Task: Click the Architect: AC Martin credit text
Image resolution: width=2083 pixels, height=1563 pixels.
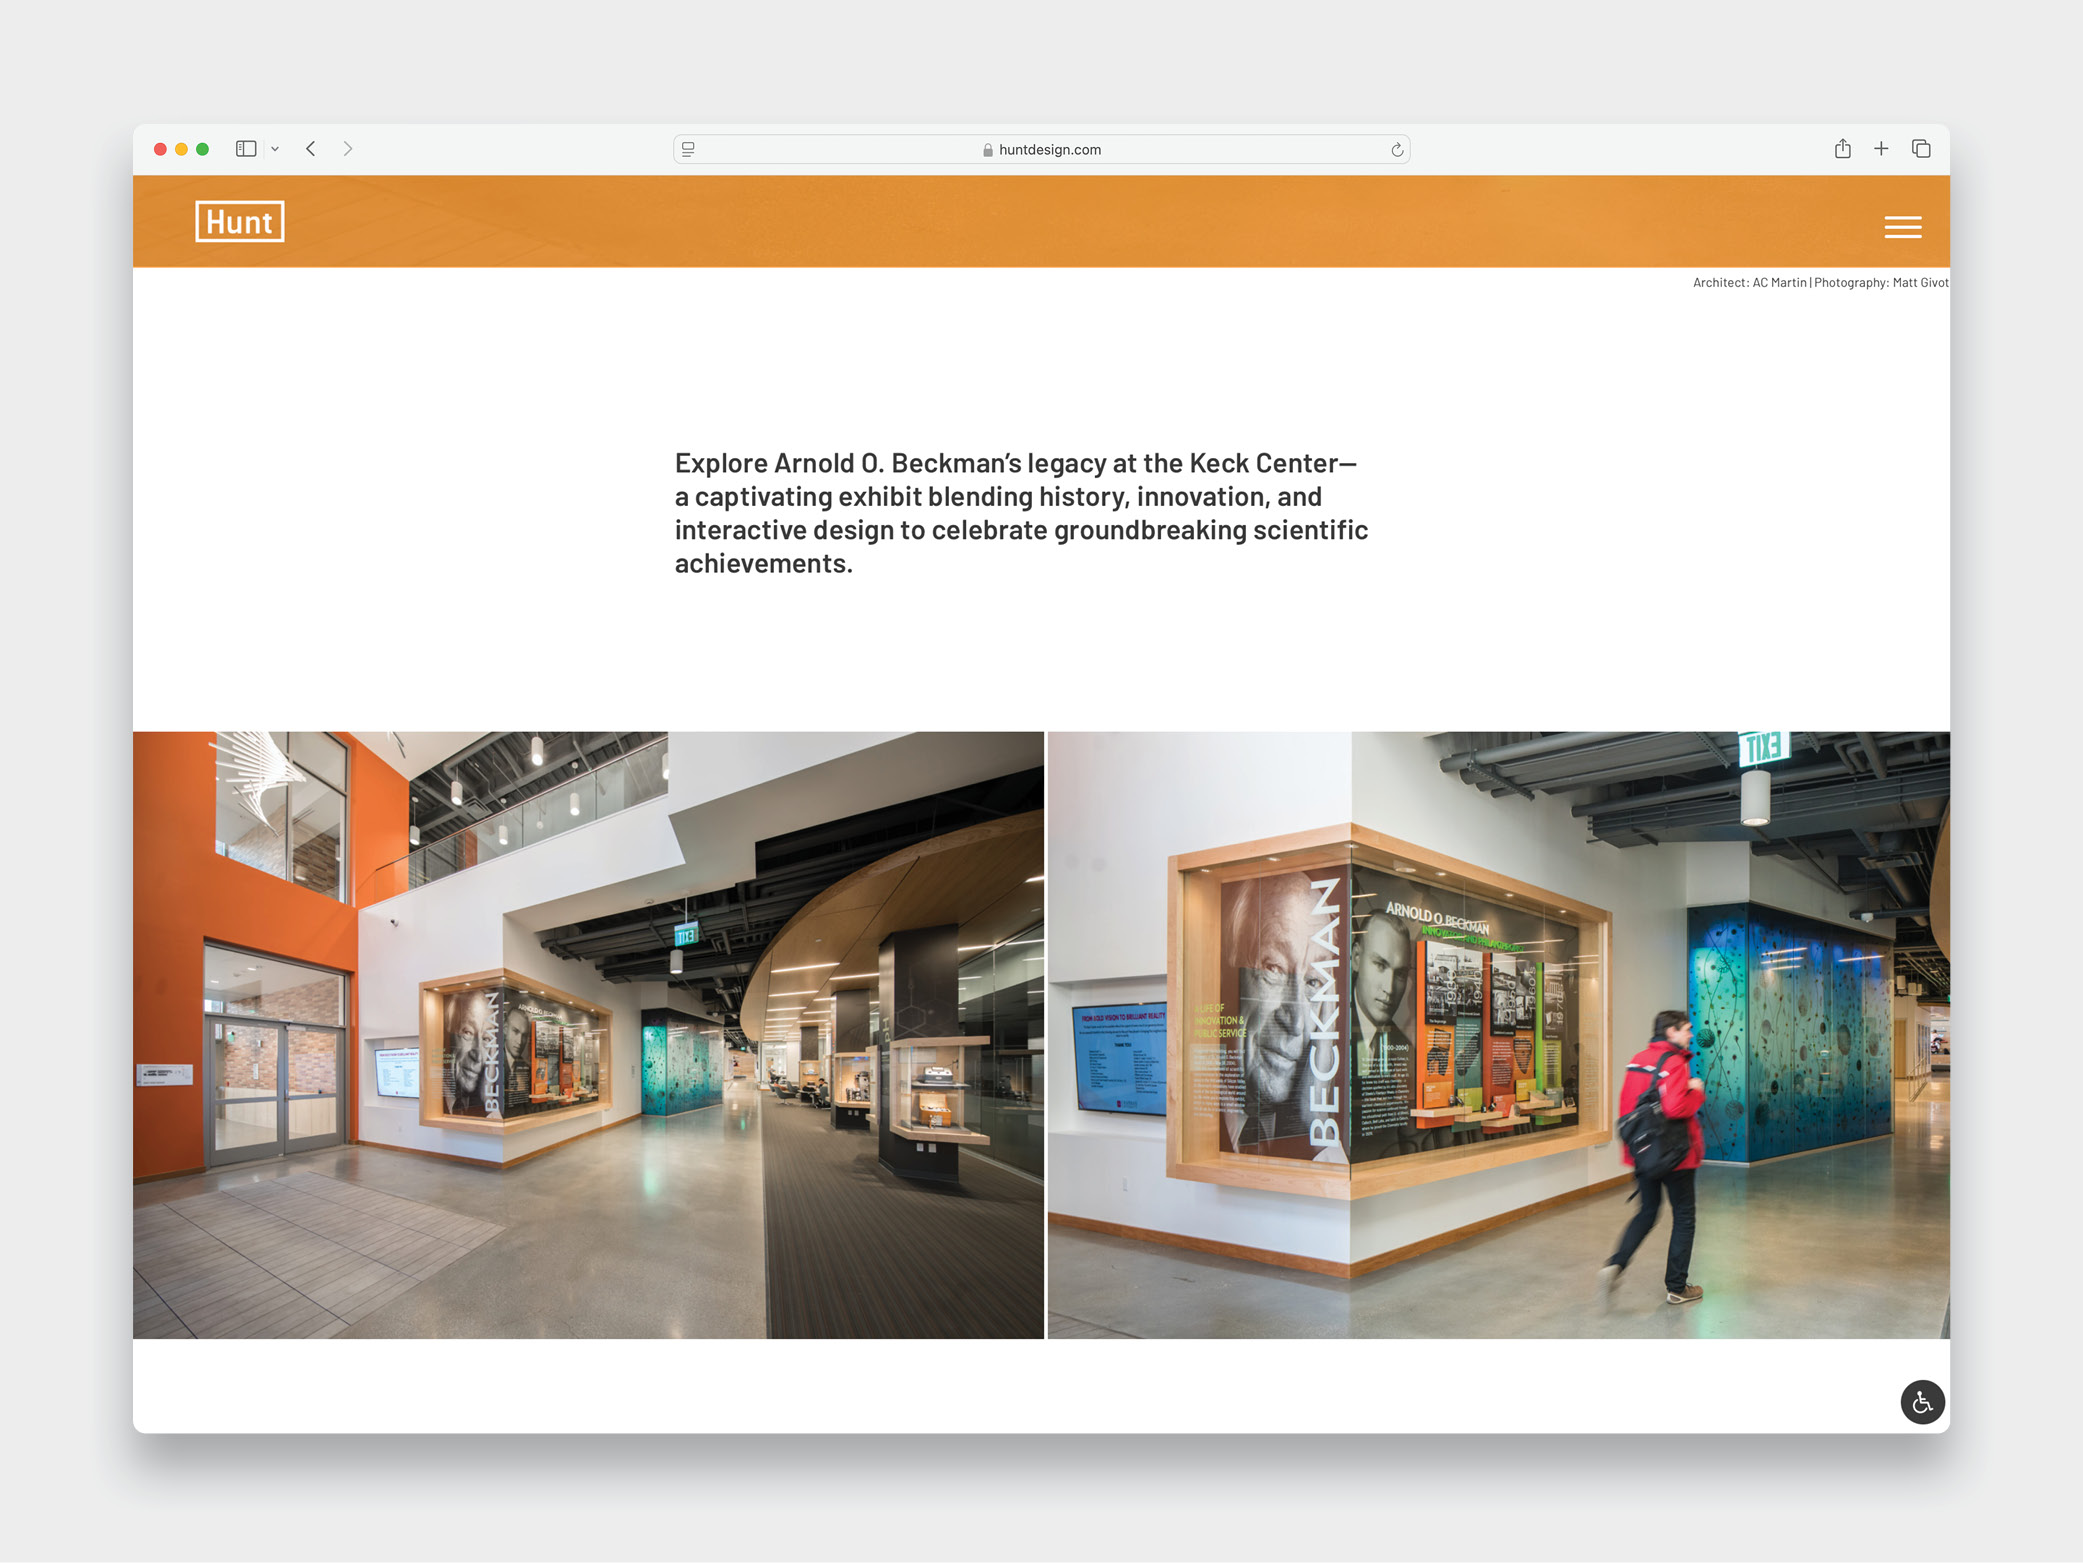Action: (x=1749, y=283)
